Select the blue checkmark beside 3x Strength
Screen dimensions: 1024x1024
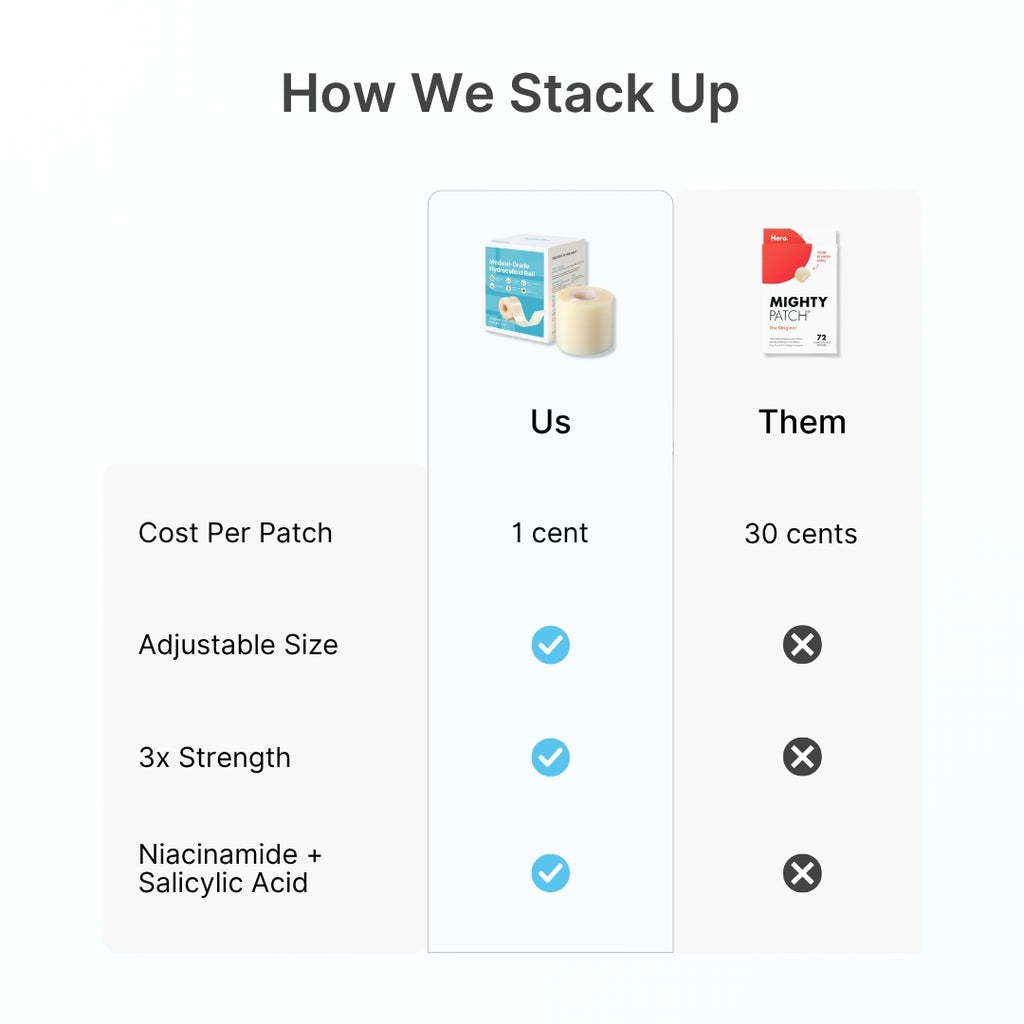pyautogui.click(x=550, y=757)
